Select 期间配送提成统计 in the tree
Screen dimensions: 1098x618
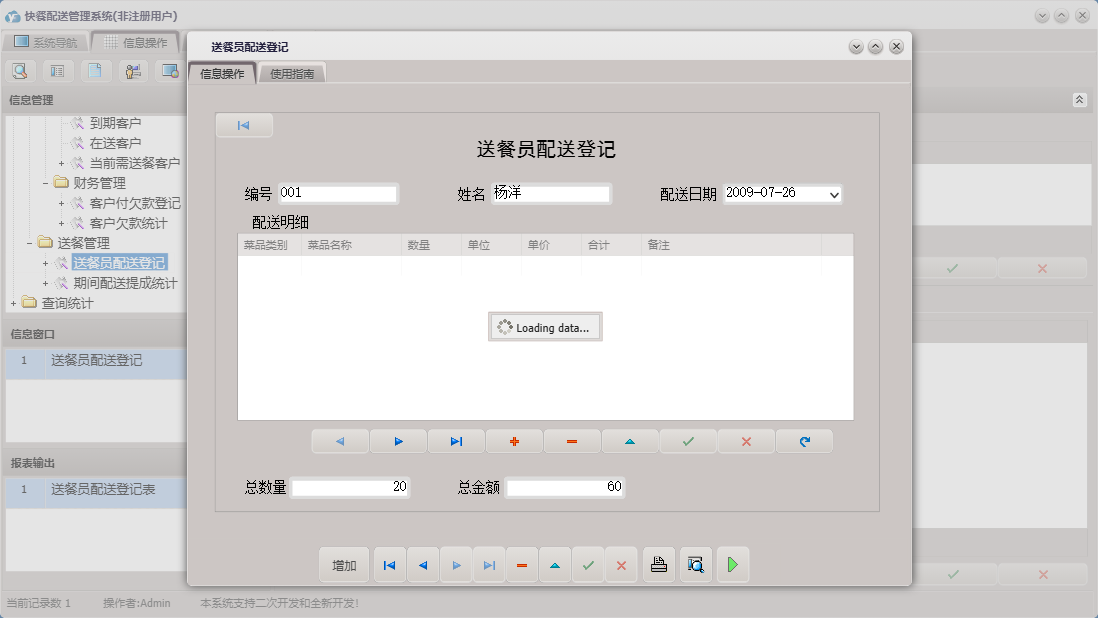pyautogui.click(x=125, y=283)
